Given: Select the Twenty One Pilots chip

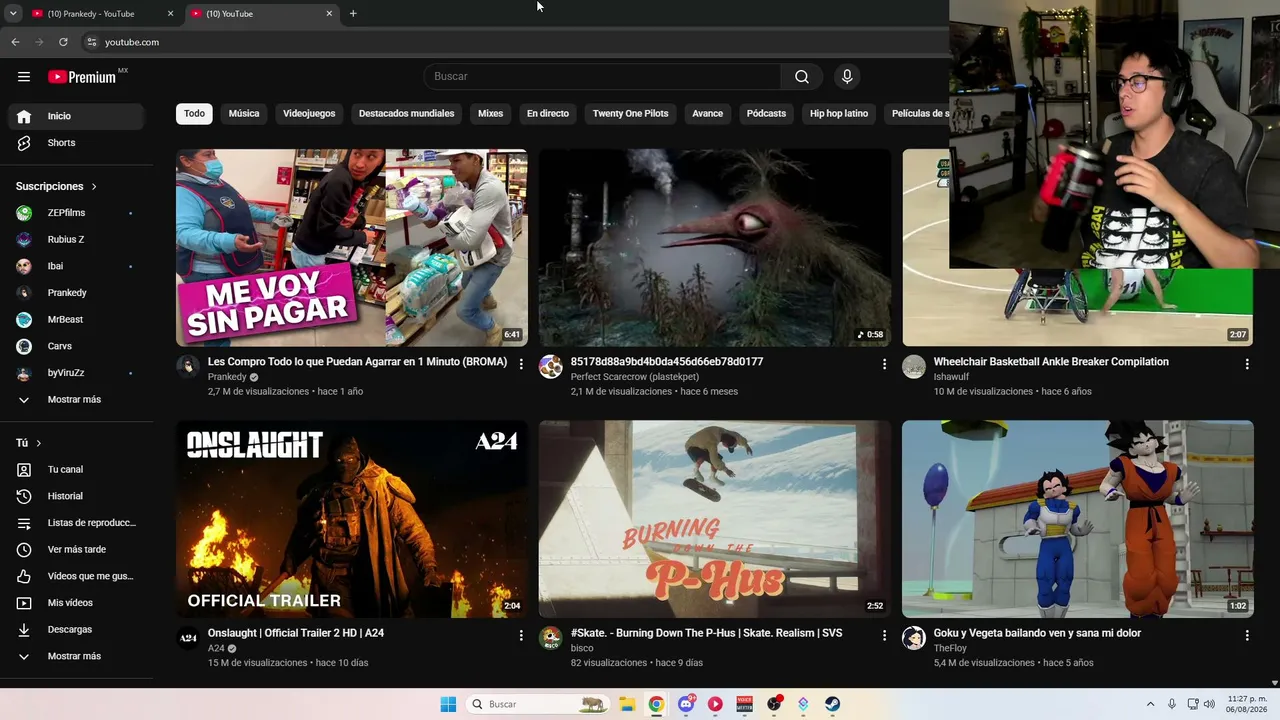Looking at the screenshot, I should point(630,114).
